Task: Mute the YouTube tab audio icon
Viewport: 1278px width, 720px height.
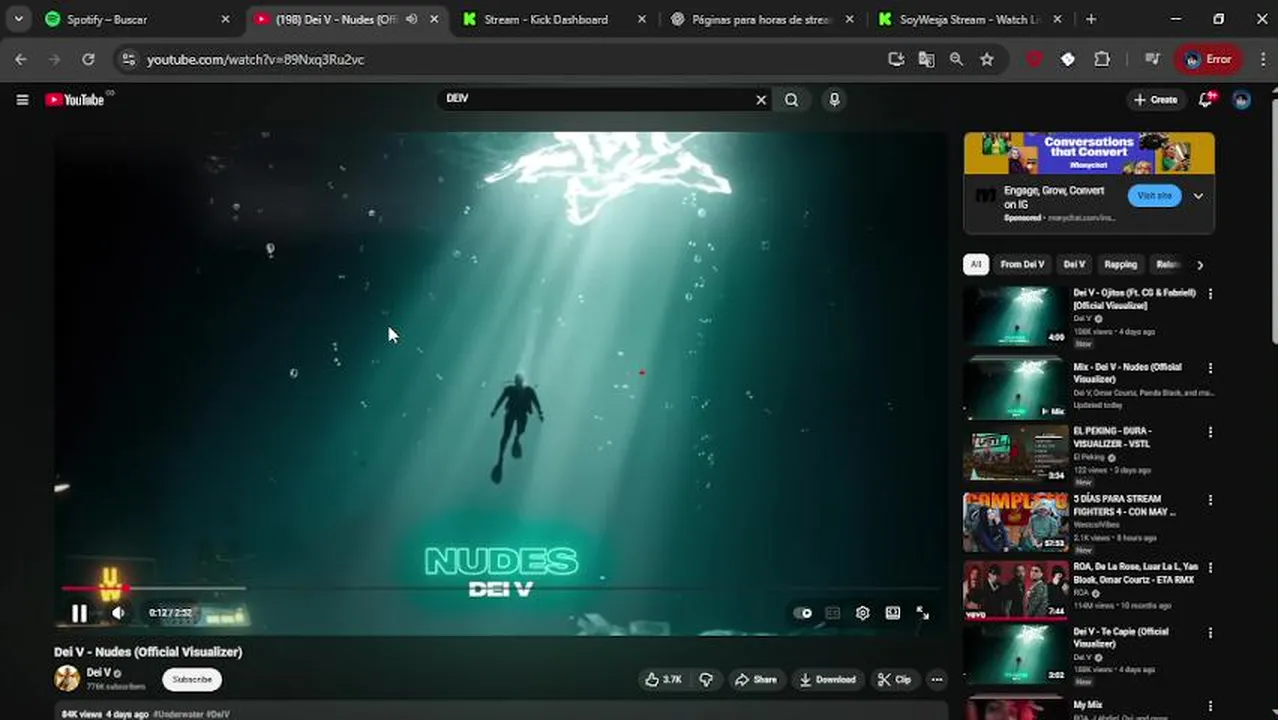Action: point(411,19)
